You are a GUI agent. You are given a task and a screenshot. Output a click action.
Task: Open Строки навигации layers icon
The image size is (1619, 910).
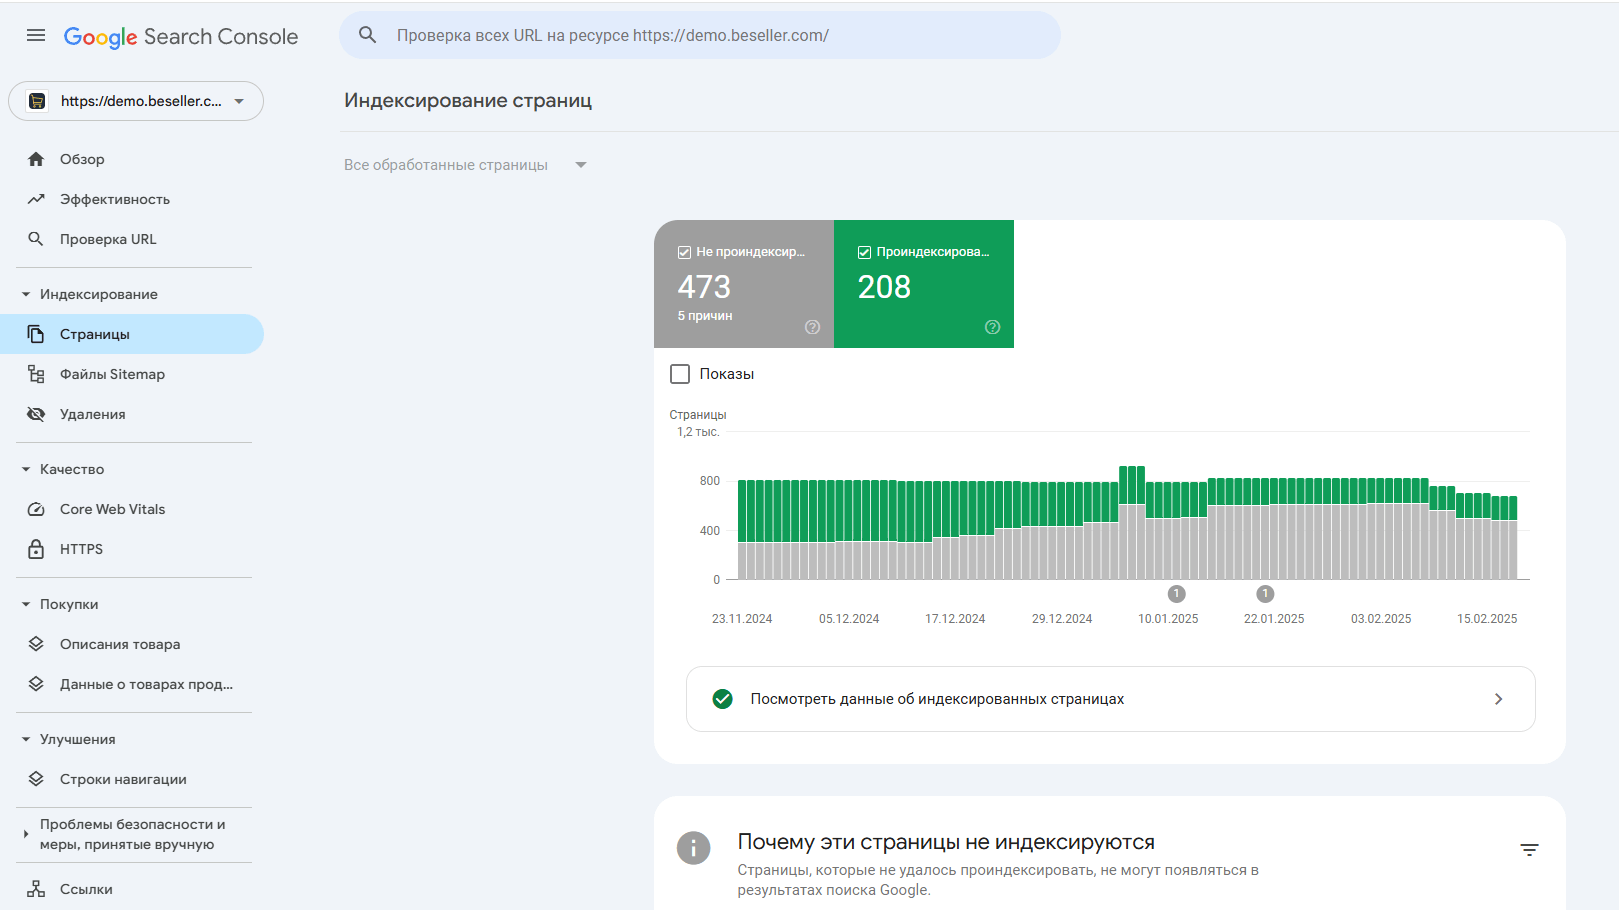point(36,779)
